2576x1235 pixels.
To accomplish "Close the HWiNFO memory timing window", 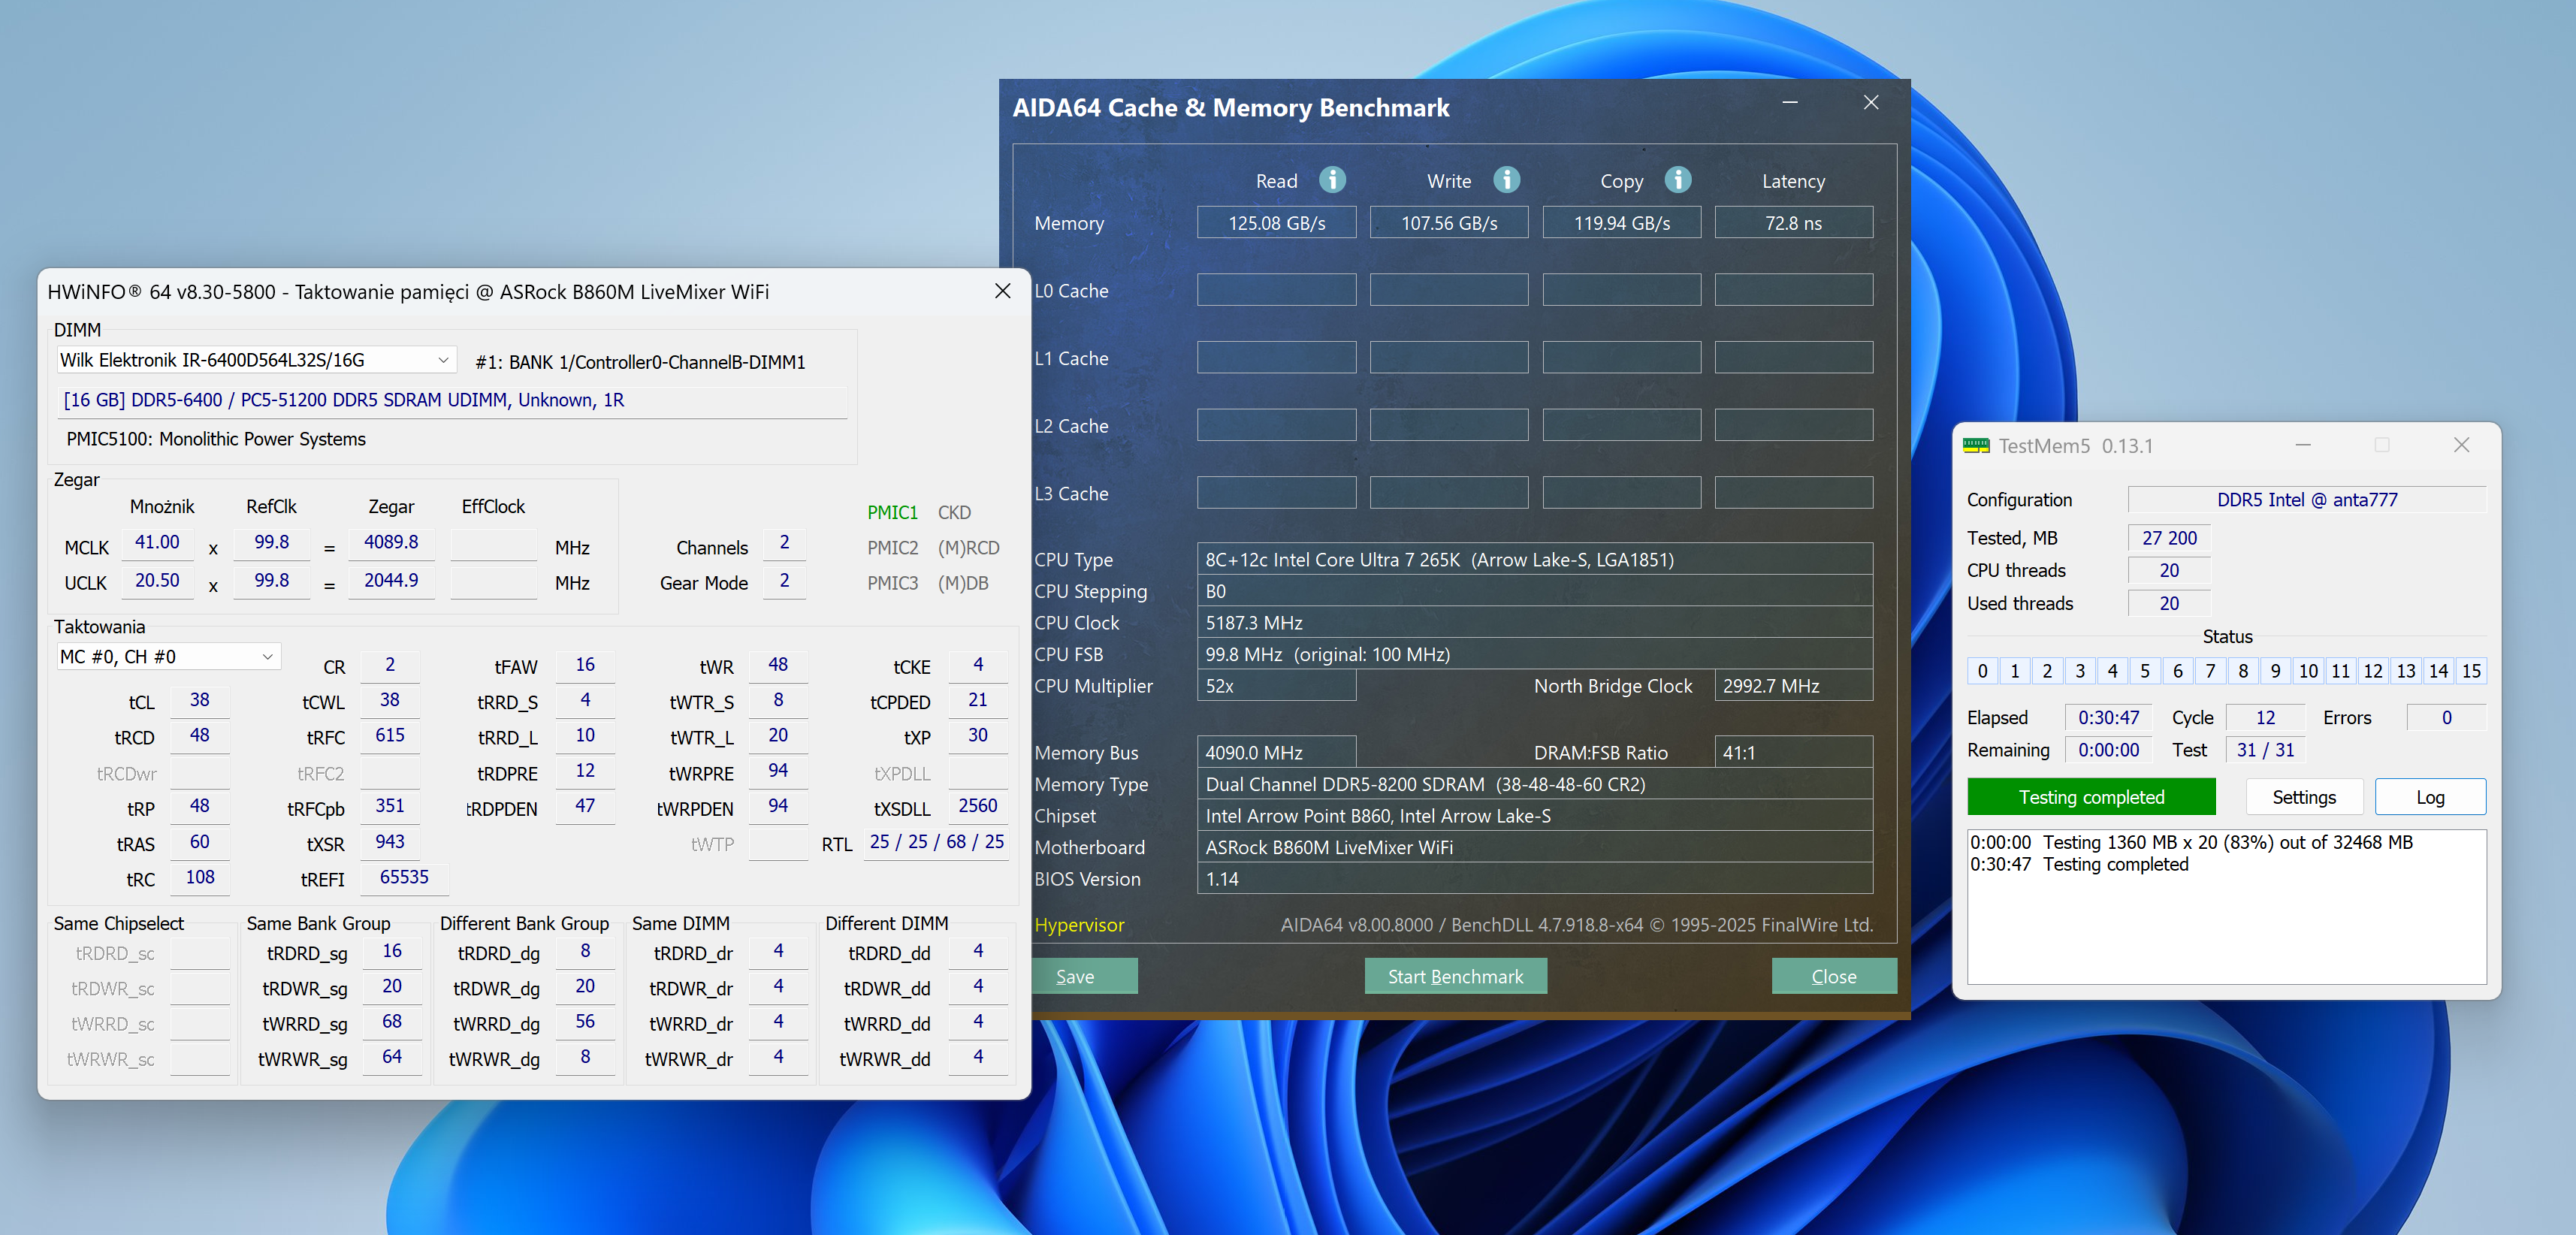I will coord(1002,291).
